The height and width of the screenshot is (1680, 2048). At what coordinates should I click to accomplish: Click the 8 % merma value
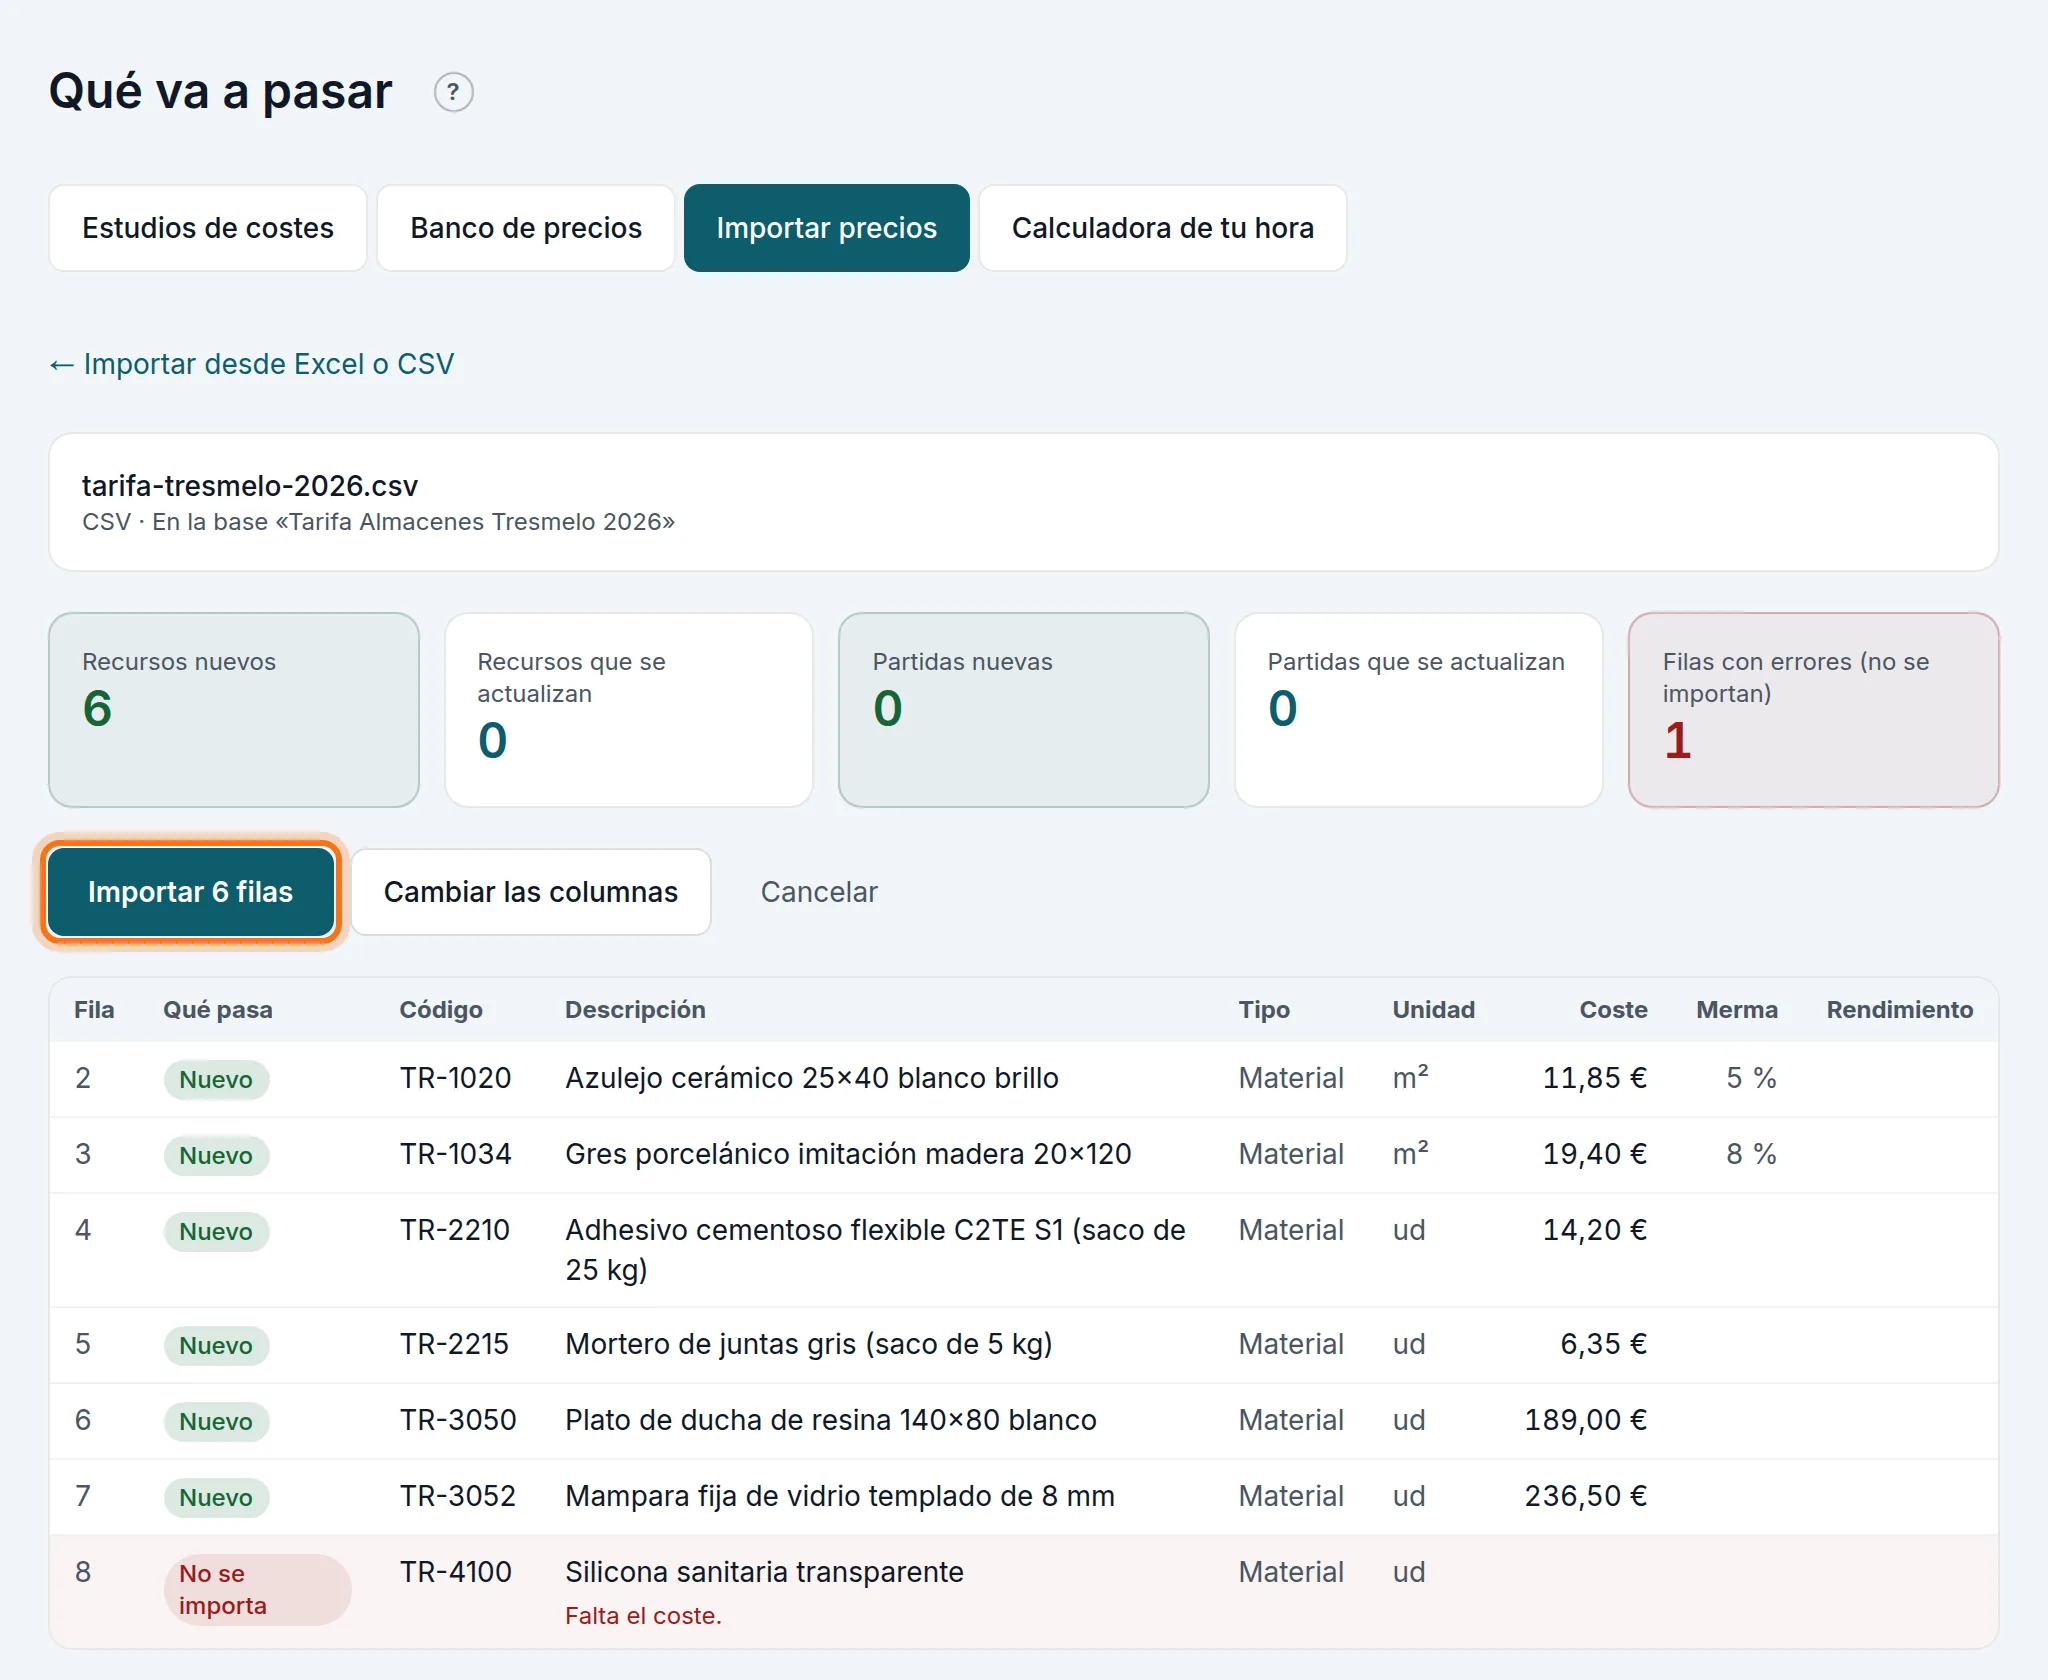click(x=1751, y=1154)
